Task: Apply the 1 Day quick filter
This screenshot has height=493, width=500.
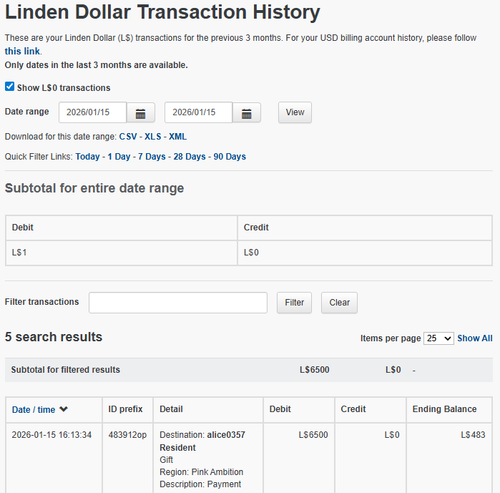Action: pyautogui.click(x=119, y=157)
